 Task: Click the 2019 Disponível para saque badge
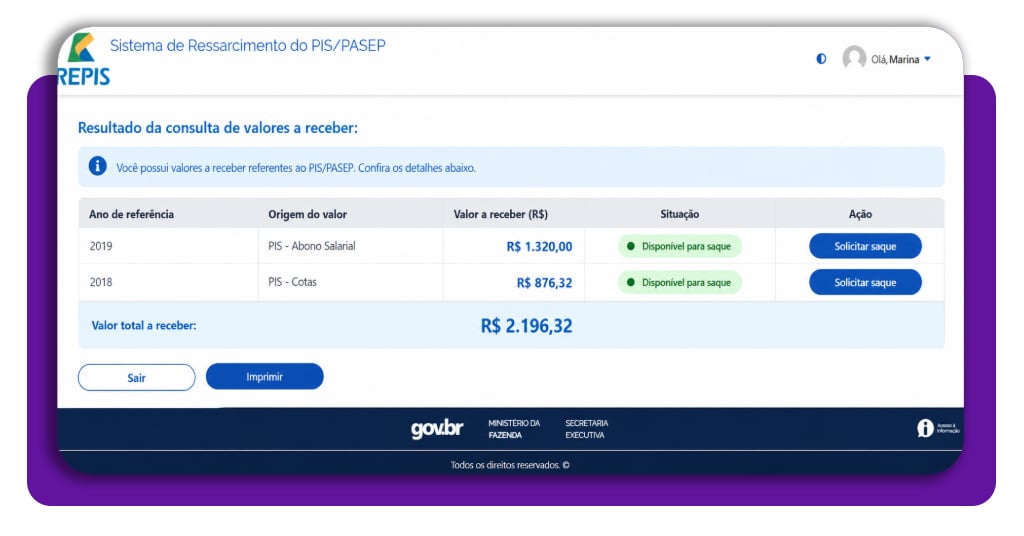tap(679, 246)
